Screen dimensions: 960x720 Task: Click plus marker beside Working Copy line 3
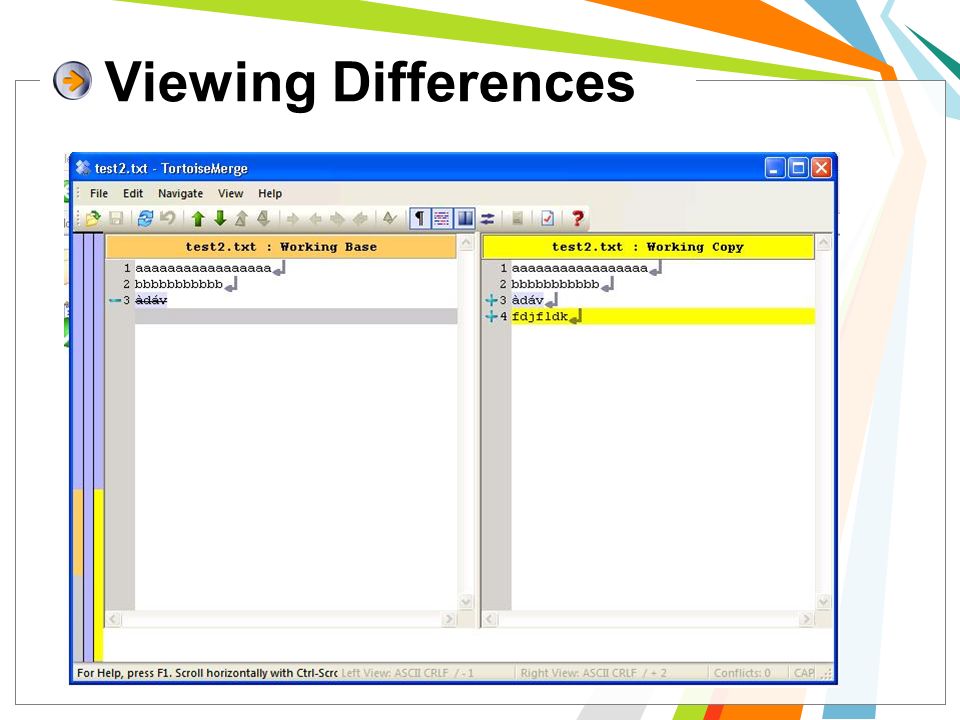click(490, 300)
